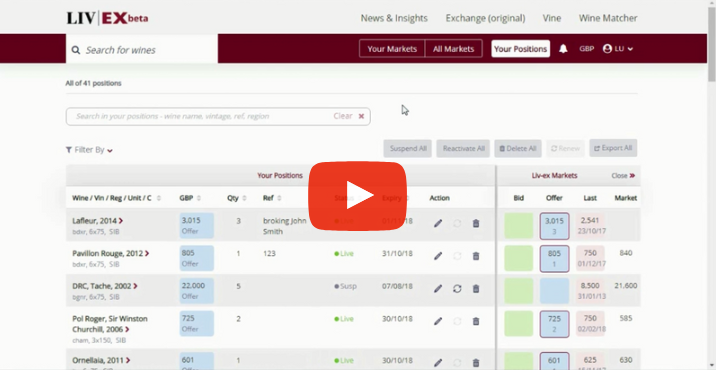The image size is (716, 371).
Task: Click the search magnifier icon
Action: click(75, 50)
